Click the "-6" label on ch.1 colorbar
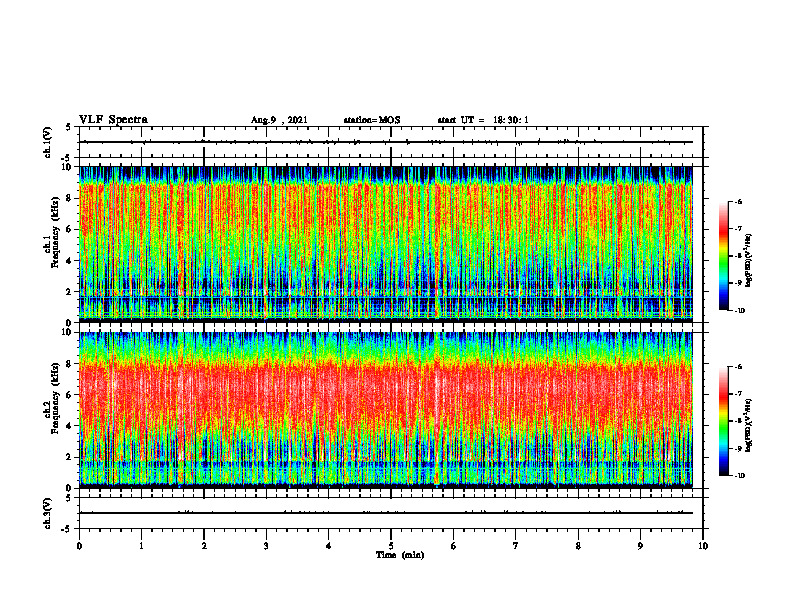Screen dimensions: 792x612 tap(739, 202)
